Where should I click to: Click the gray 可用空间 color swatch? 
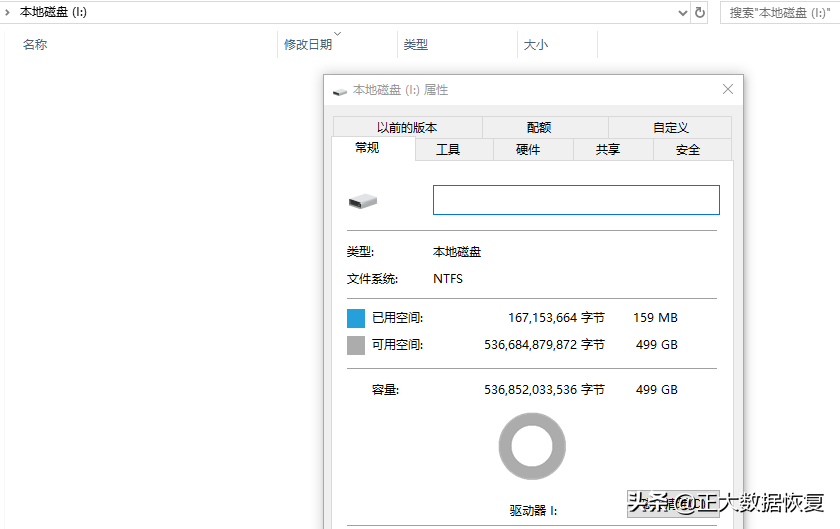point(356,345)
